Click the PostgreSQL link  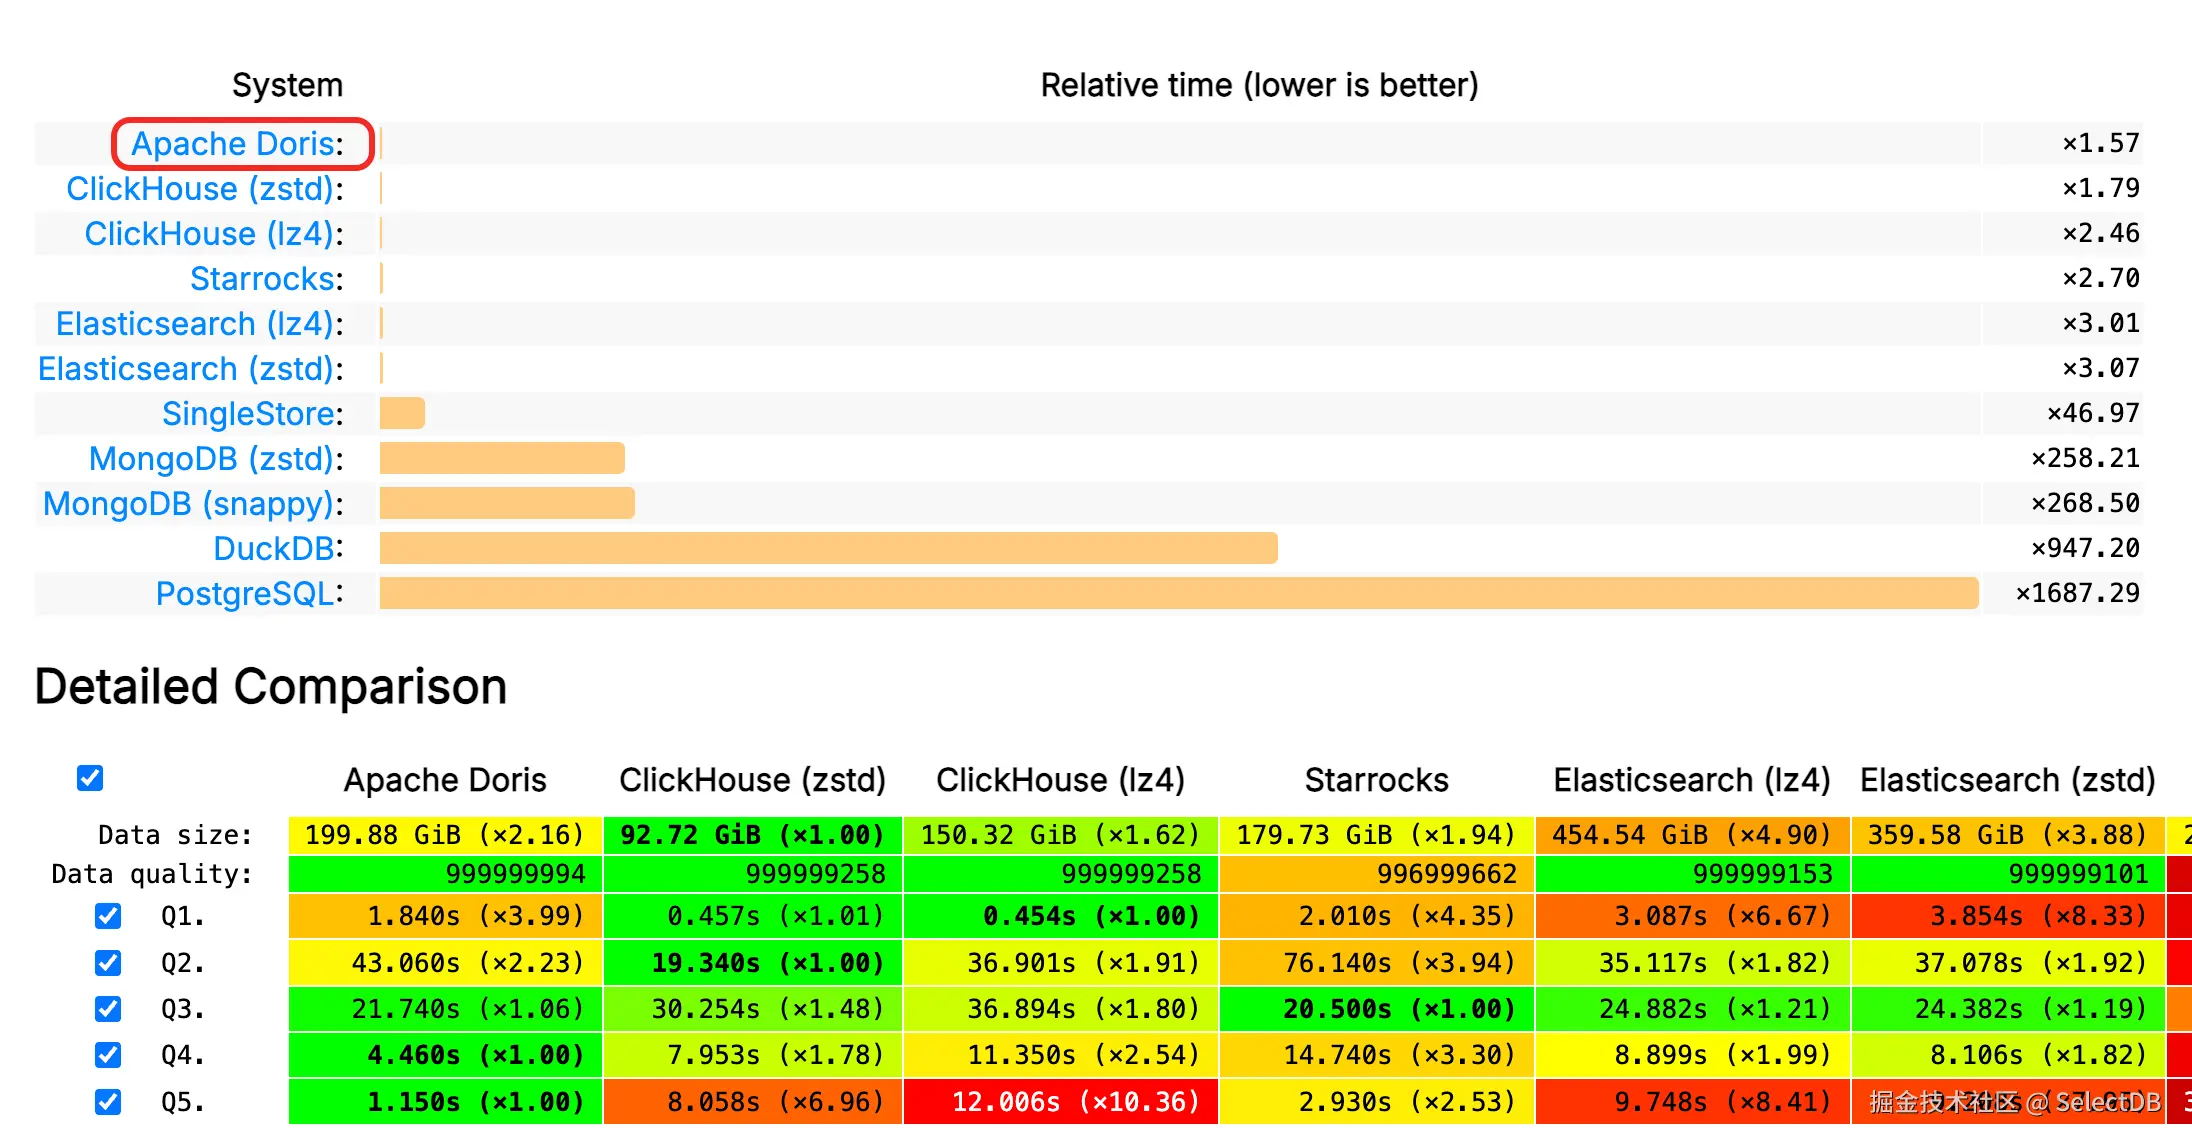tap(245, 594)
